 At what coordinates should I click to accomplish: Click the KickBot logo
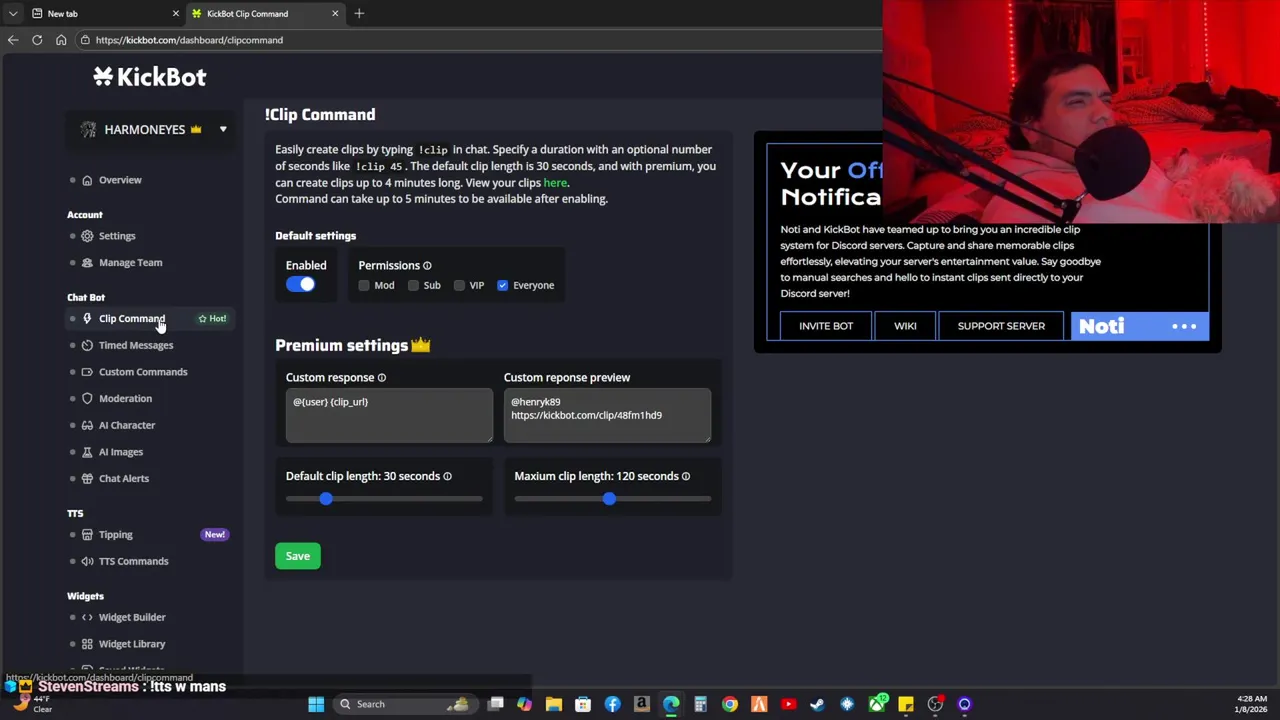150,77
